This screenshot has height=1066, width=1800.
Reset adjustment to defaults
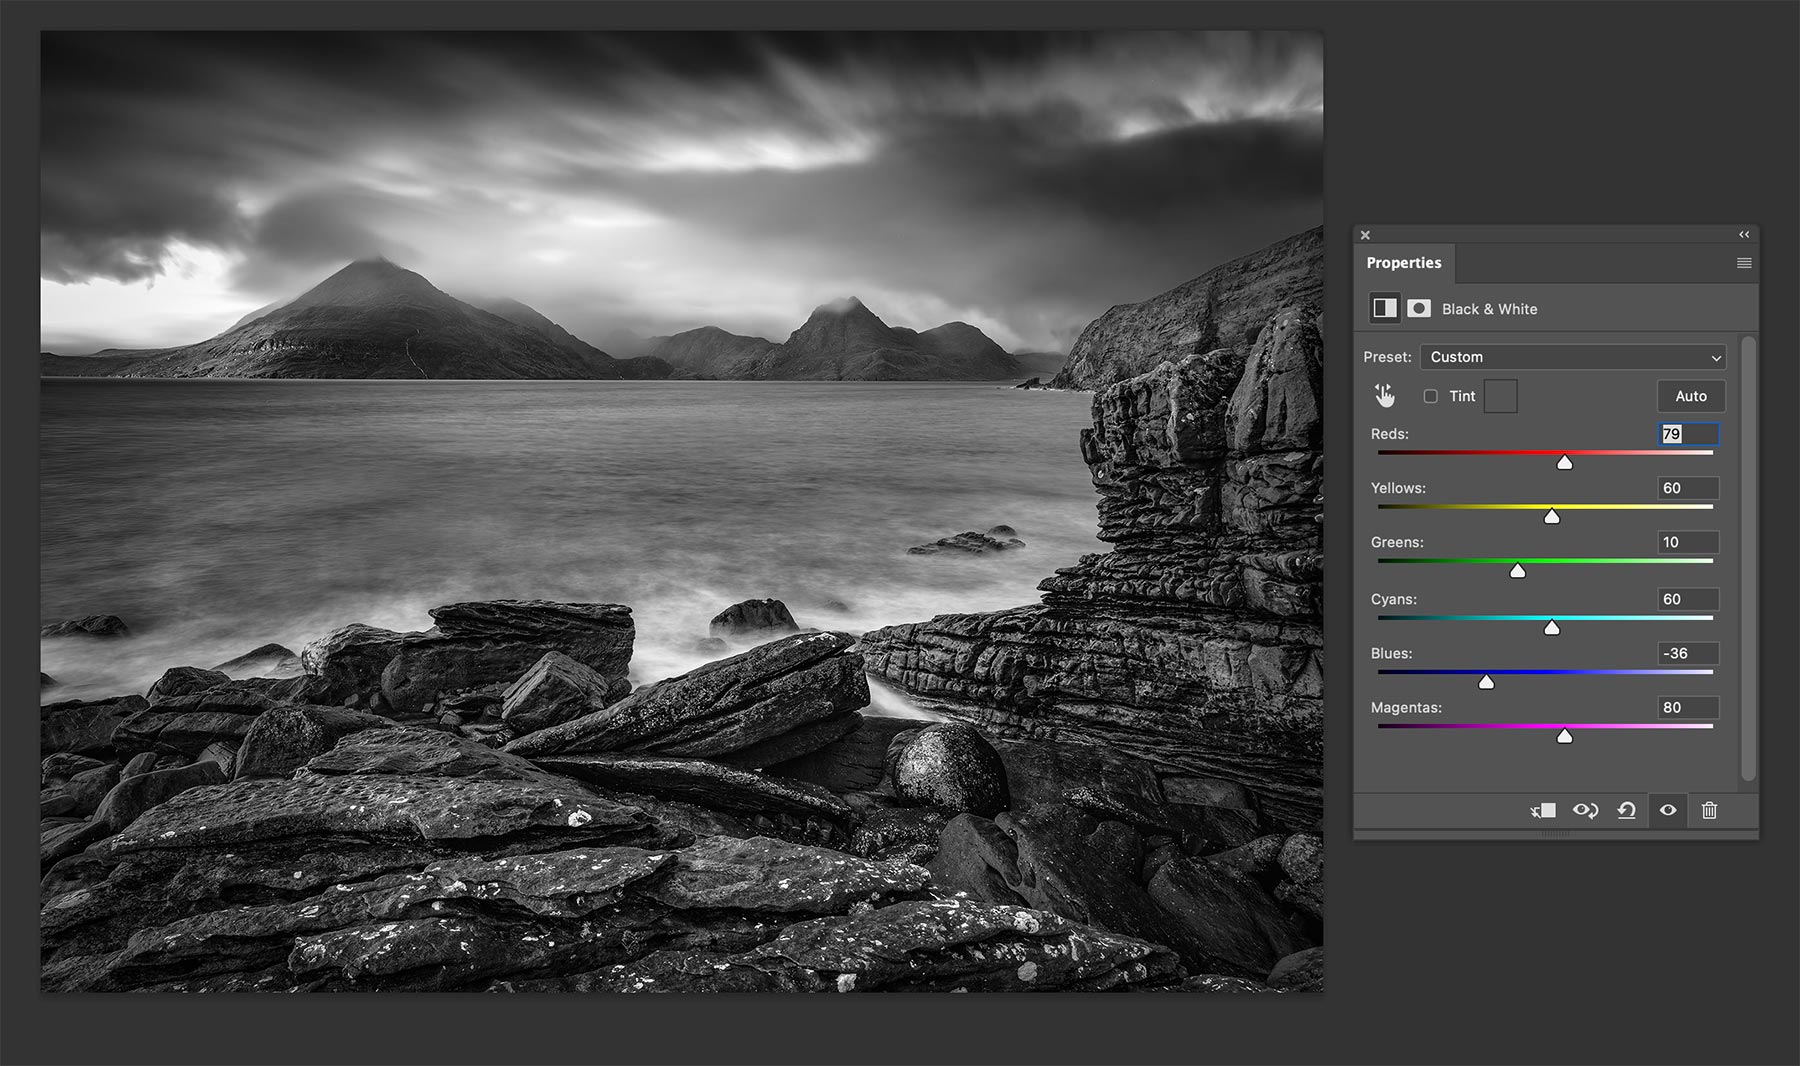[x=1627, y=810]
